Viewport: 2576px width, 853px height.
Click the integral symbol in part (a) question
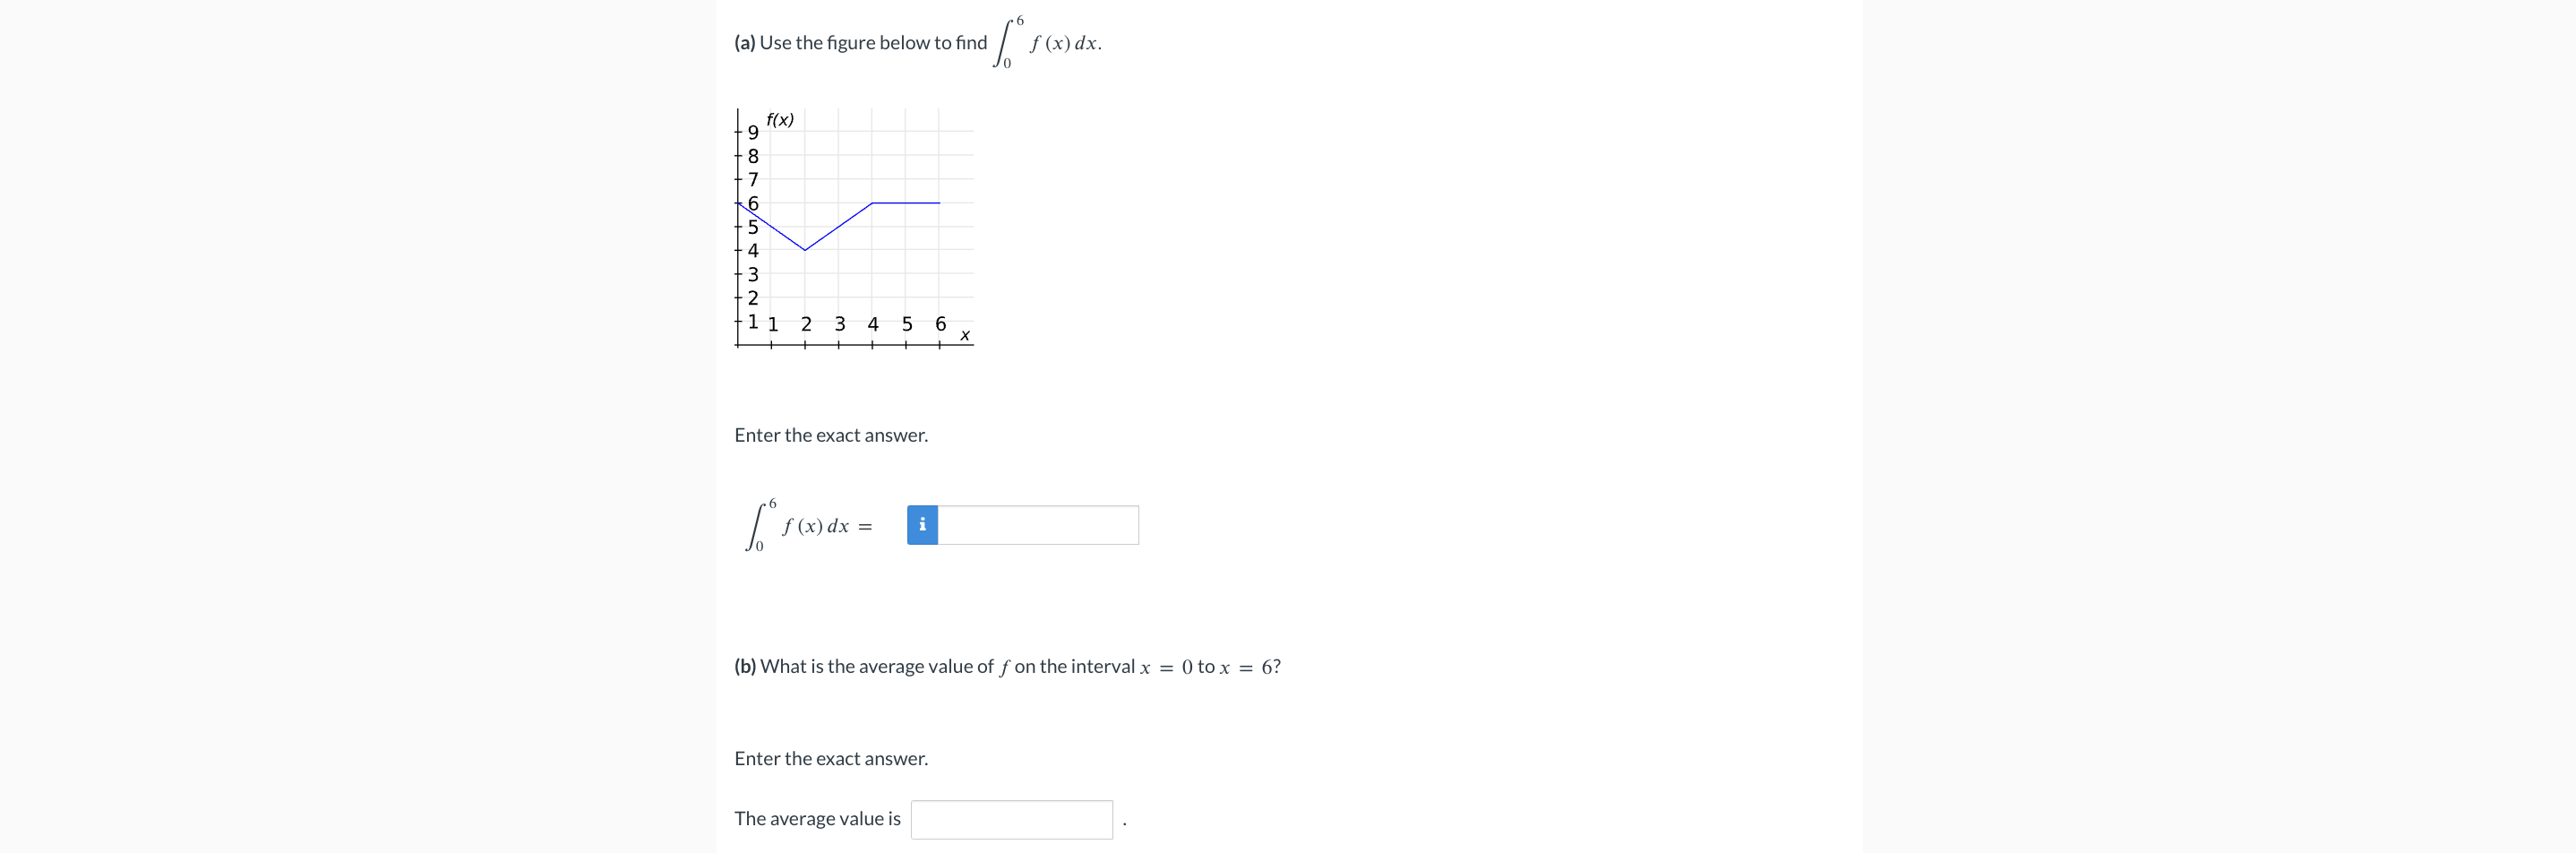coord(1003,42)
